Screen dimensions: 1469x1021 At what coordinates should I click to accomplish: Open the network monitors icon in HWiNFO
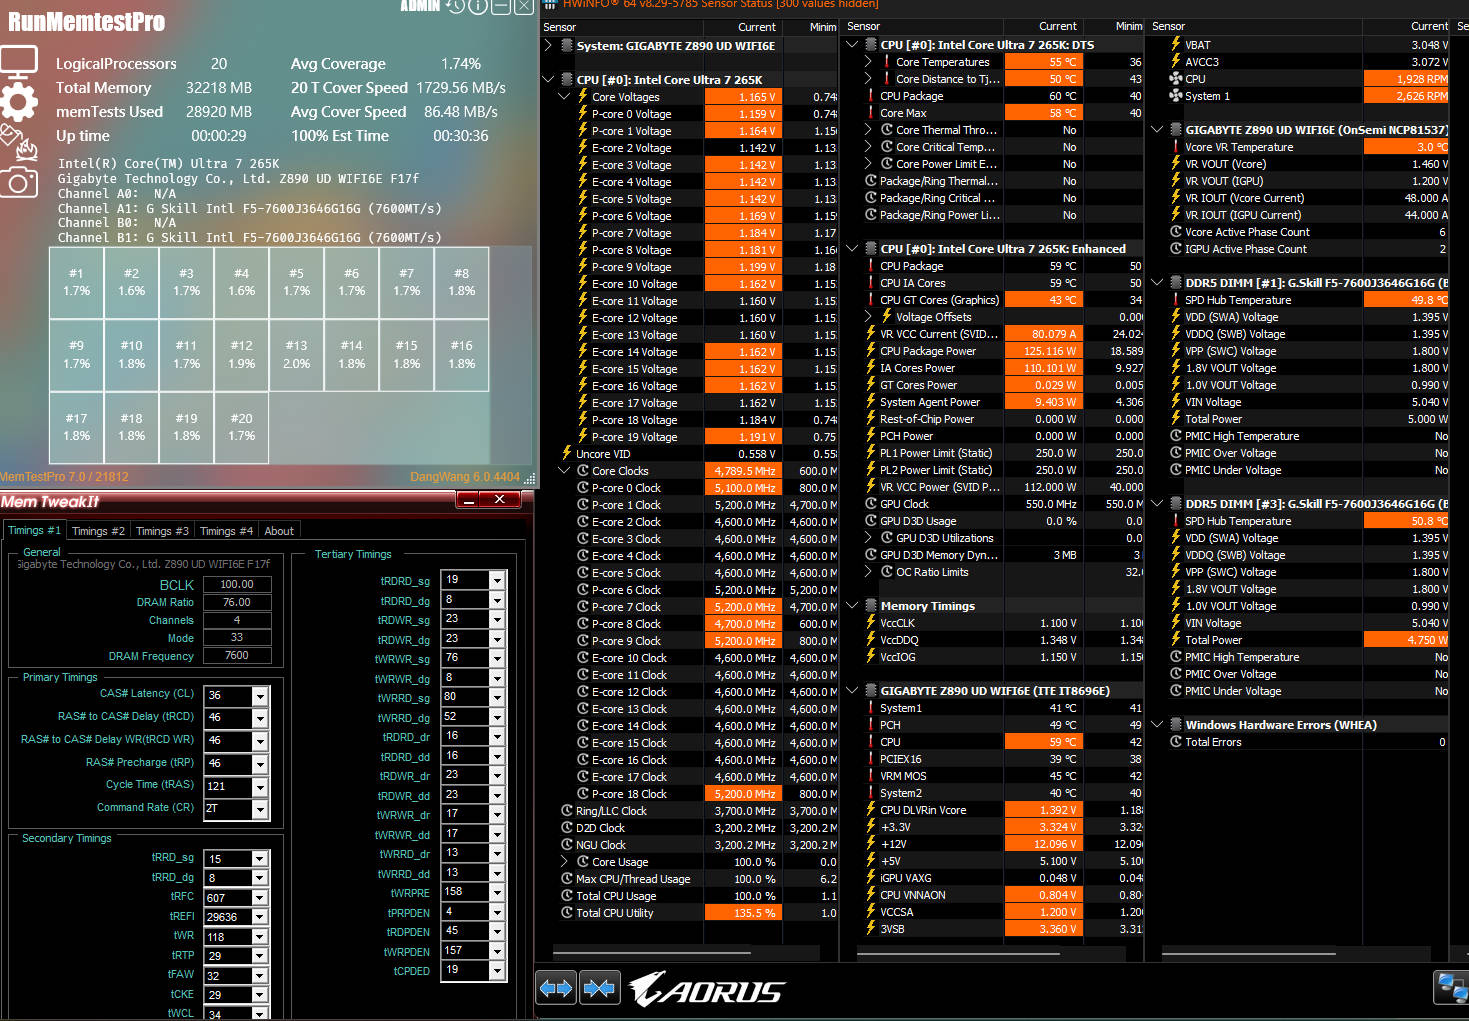point(1451,988)
